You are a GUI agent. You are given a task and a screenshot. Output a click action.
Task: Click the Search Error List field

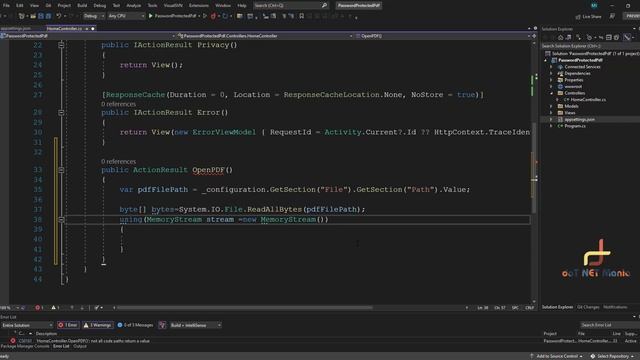click(609, 325)
